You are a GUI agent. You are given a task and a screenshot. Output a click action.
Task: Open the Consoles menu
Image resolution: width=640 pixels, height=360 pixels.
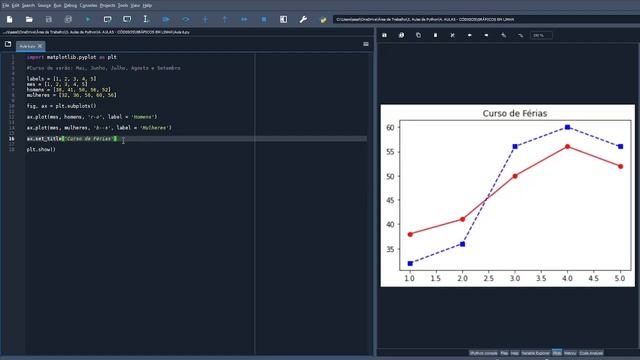coord(88,5)
